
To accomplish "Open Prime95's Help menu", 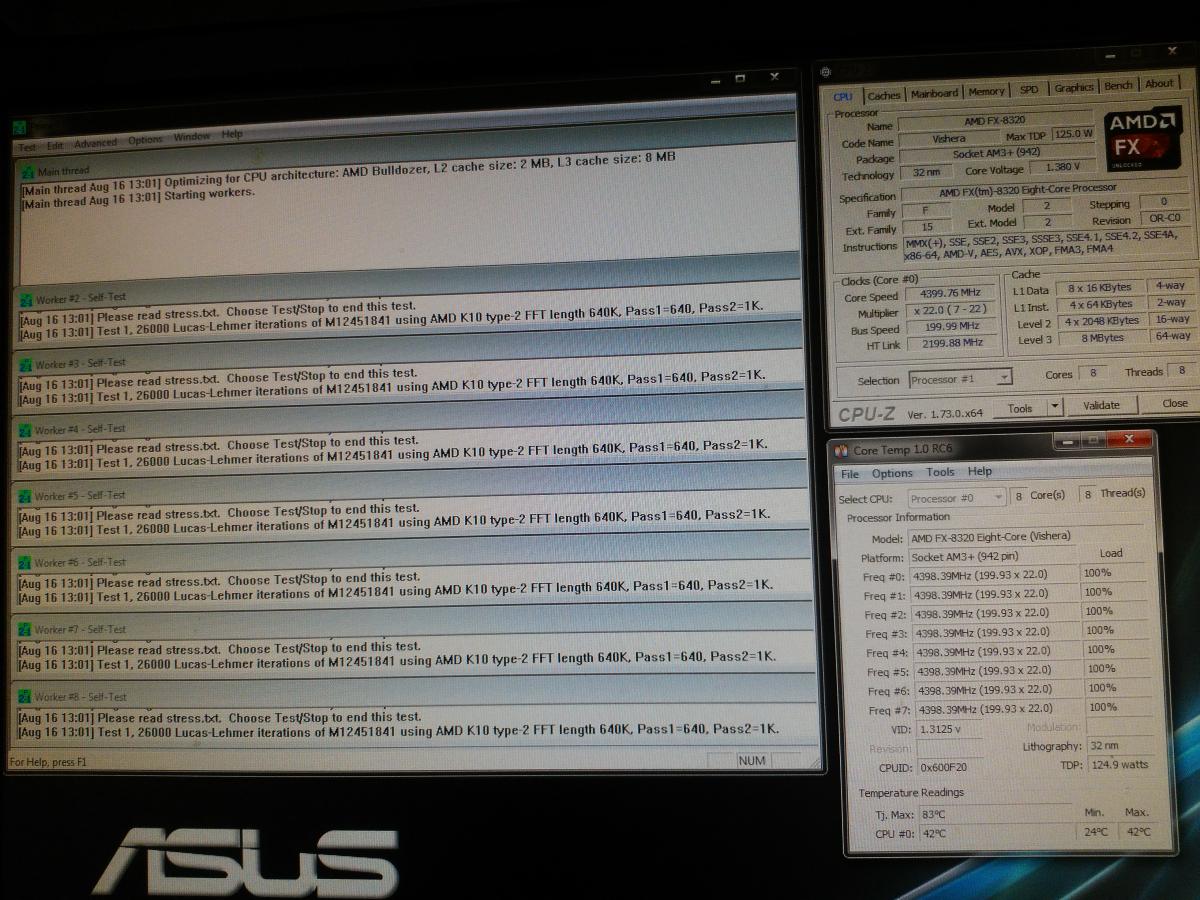I will (x=232, y=135).
